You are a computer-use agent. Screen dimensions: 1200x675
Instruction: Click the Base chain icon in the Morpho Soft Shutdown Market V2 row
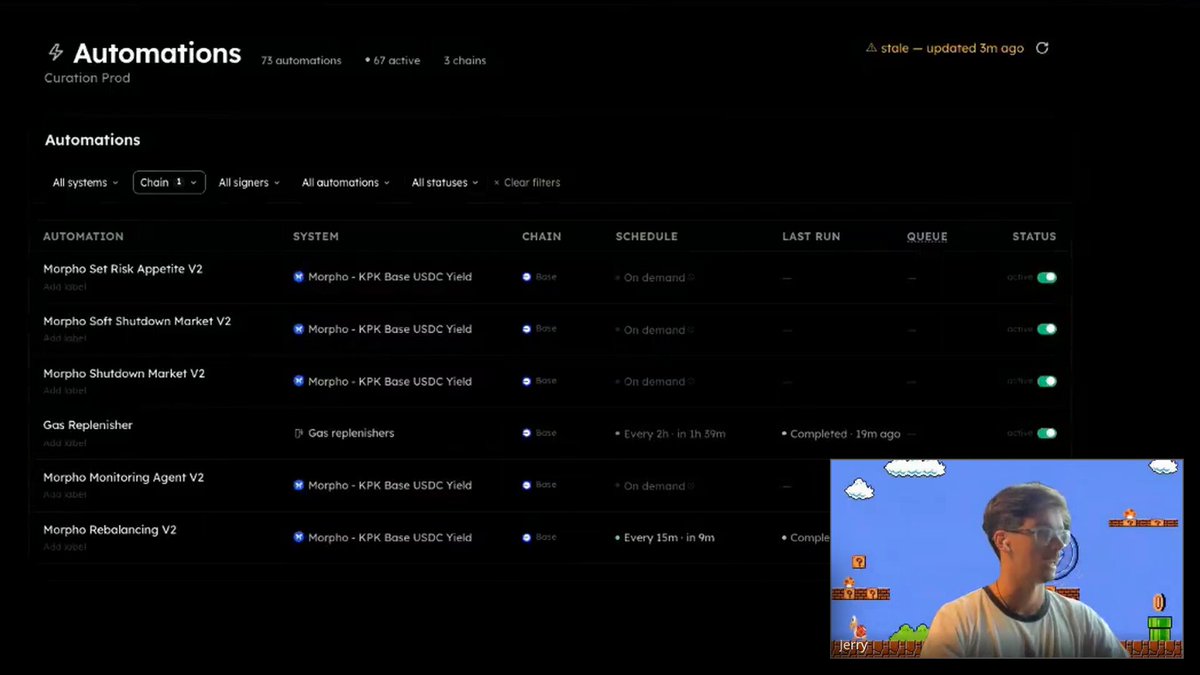click(527, 329)
